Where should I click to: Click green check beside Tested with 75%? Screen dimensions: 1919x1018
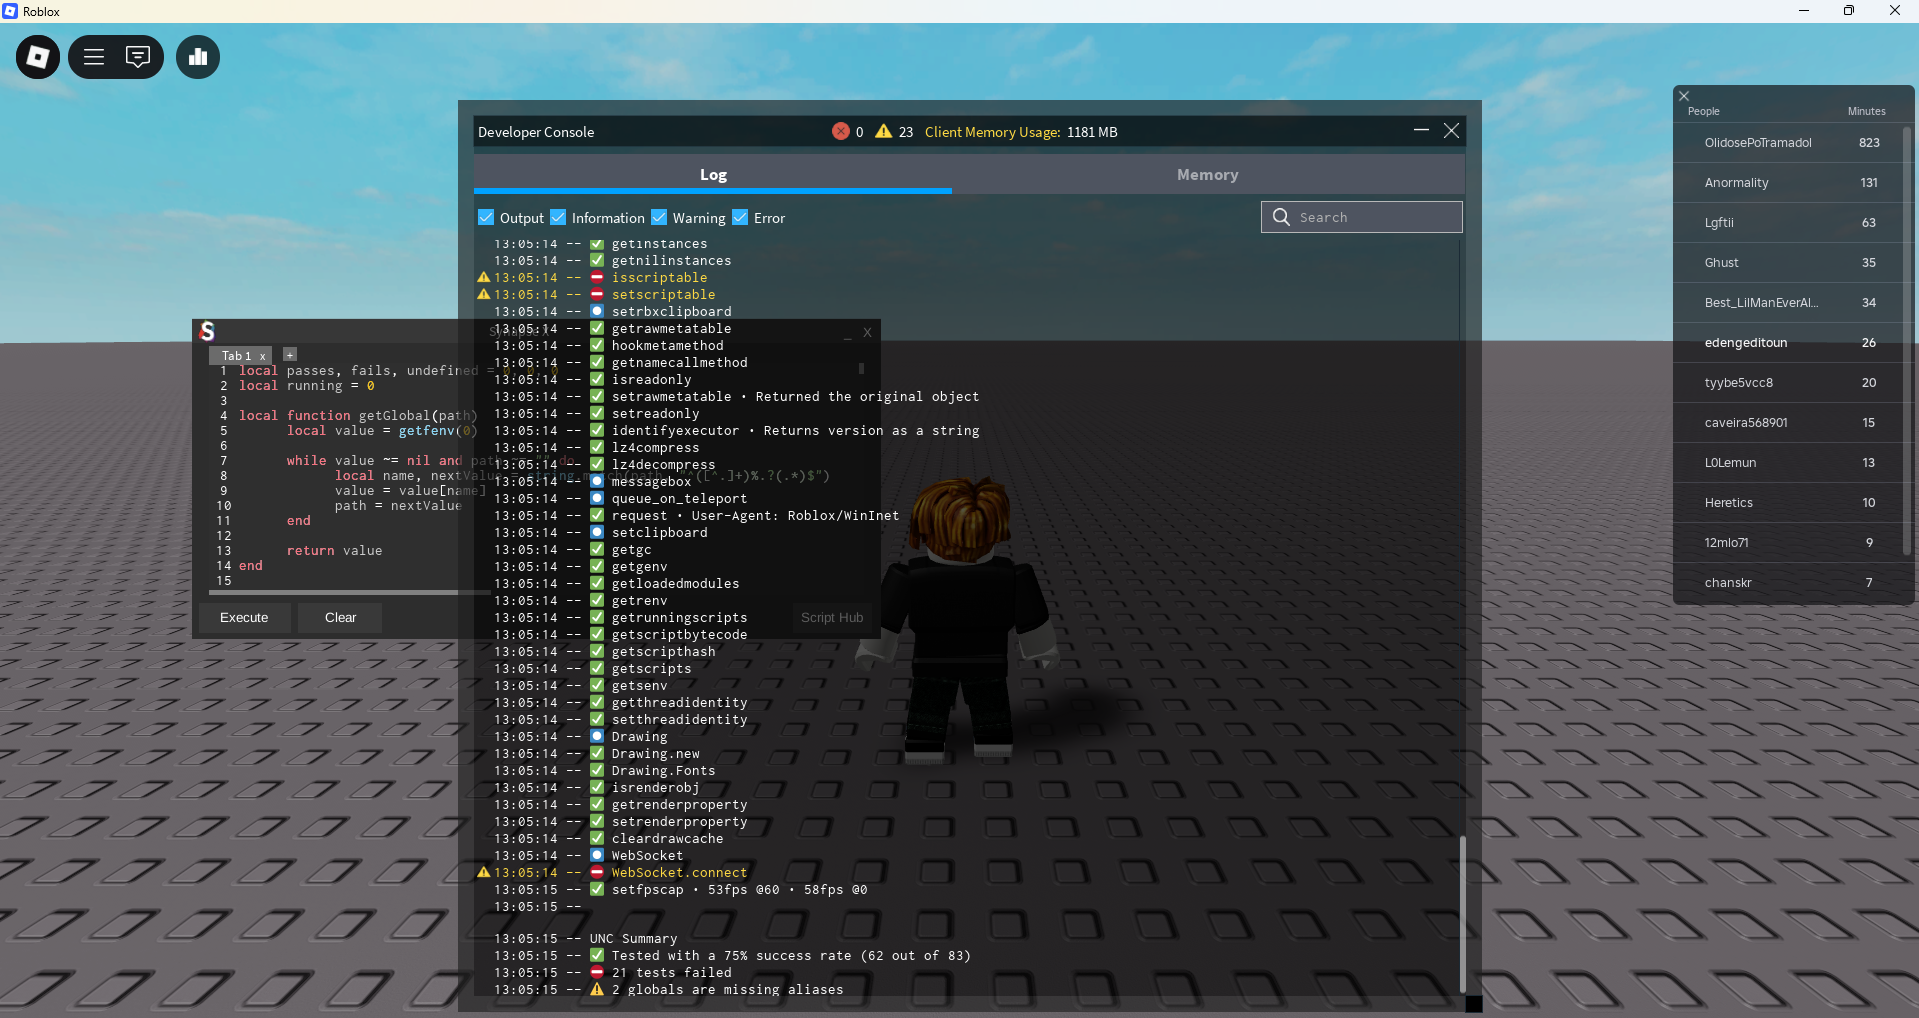pos(597,955)
